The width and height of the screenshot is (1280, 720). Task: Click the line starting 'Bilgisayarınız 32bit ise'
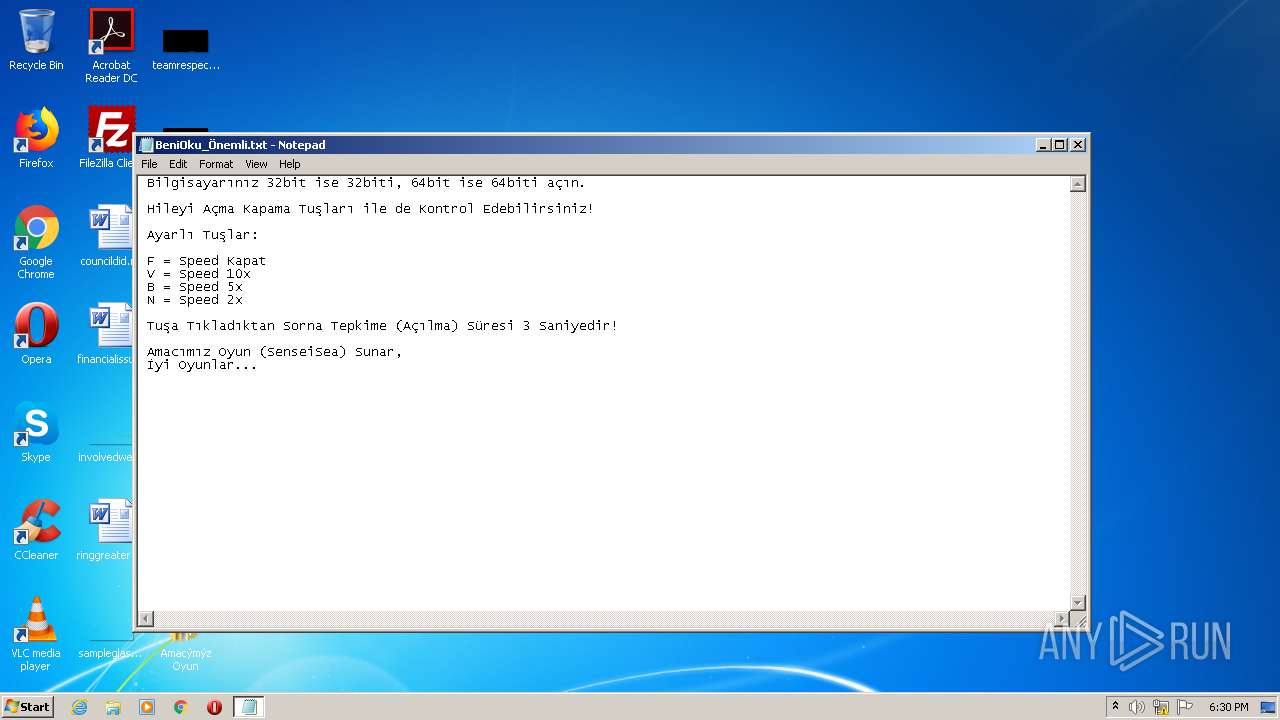pyautogui.click(x=366, y=183)
